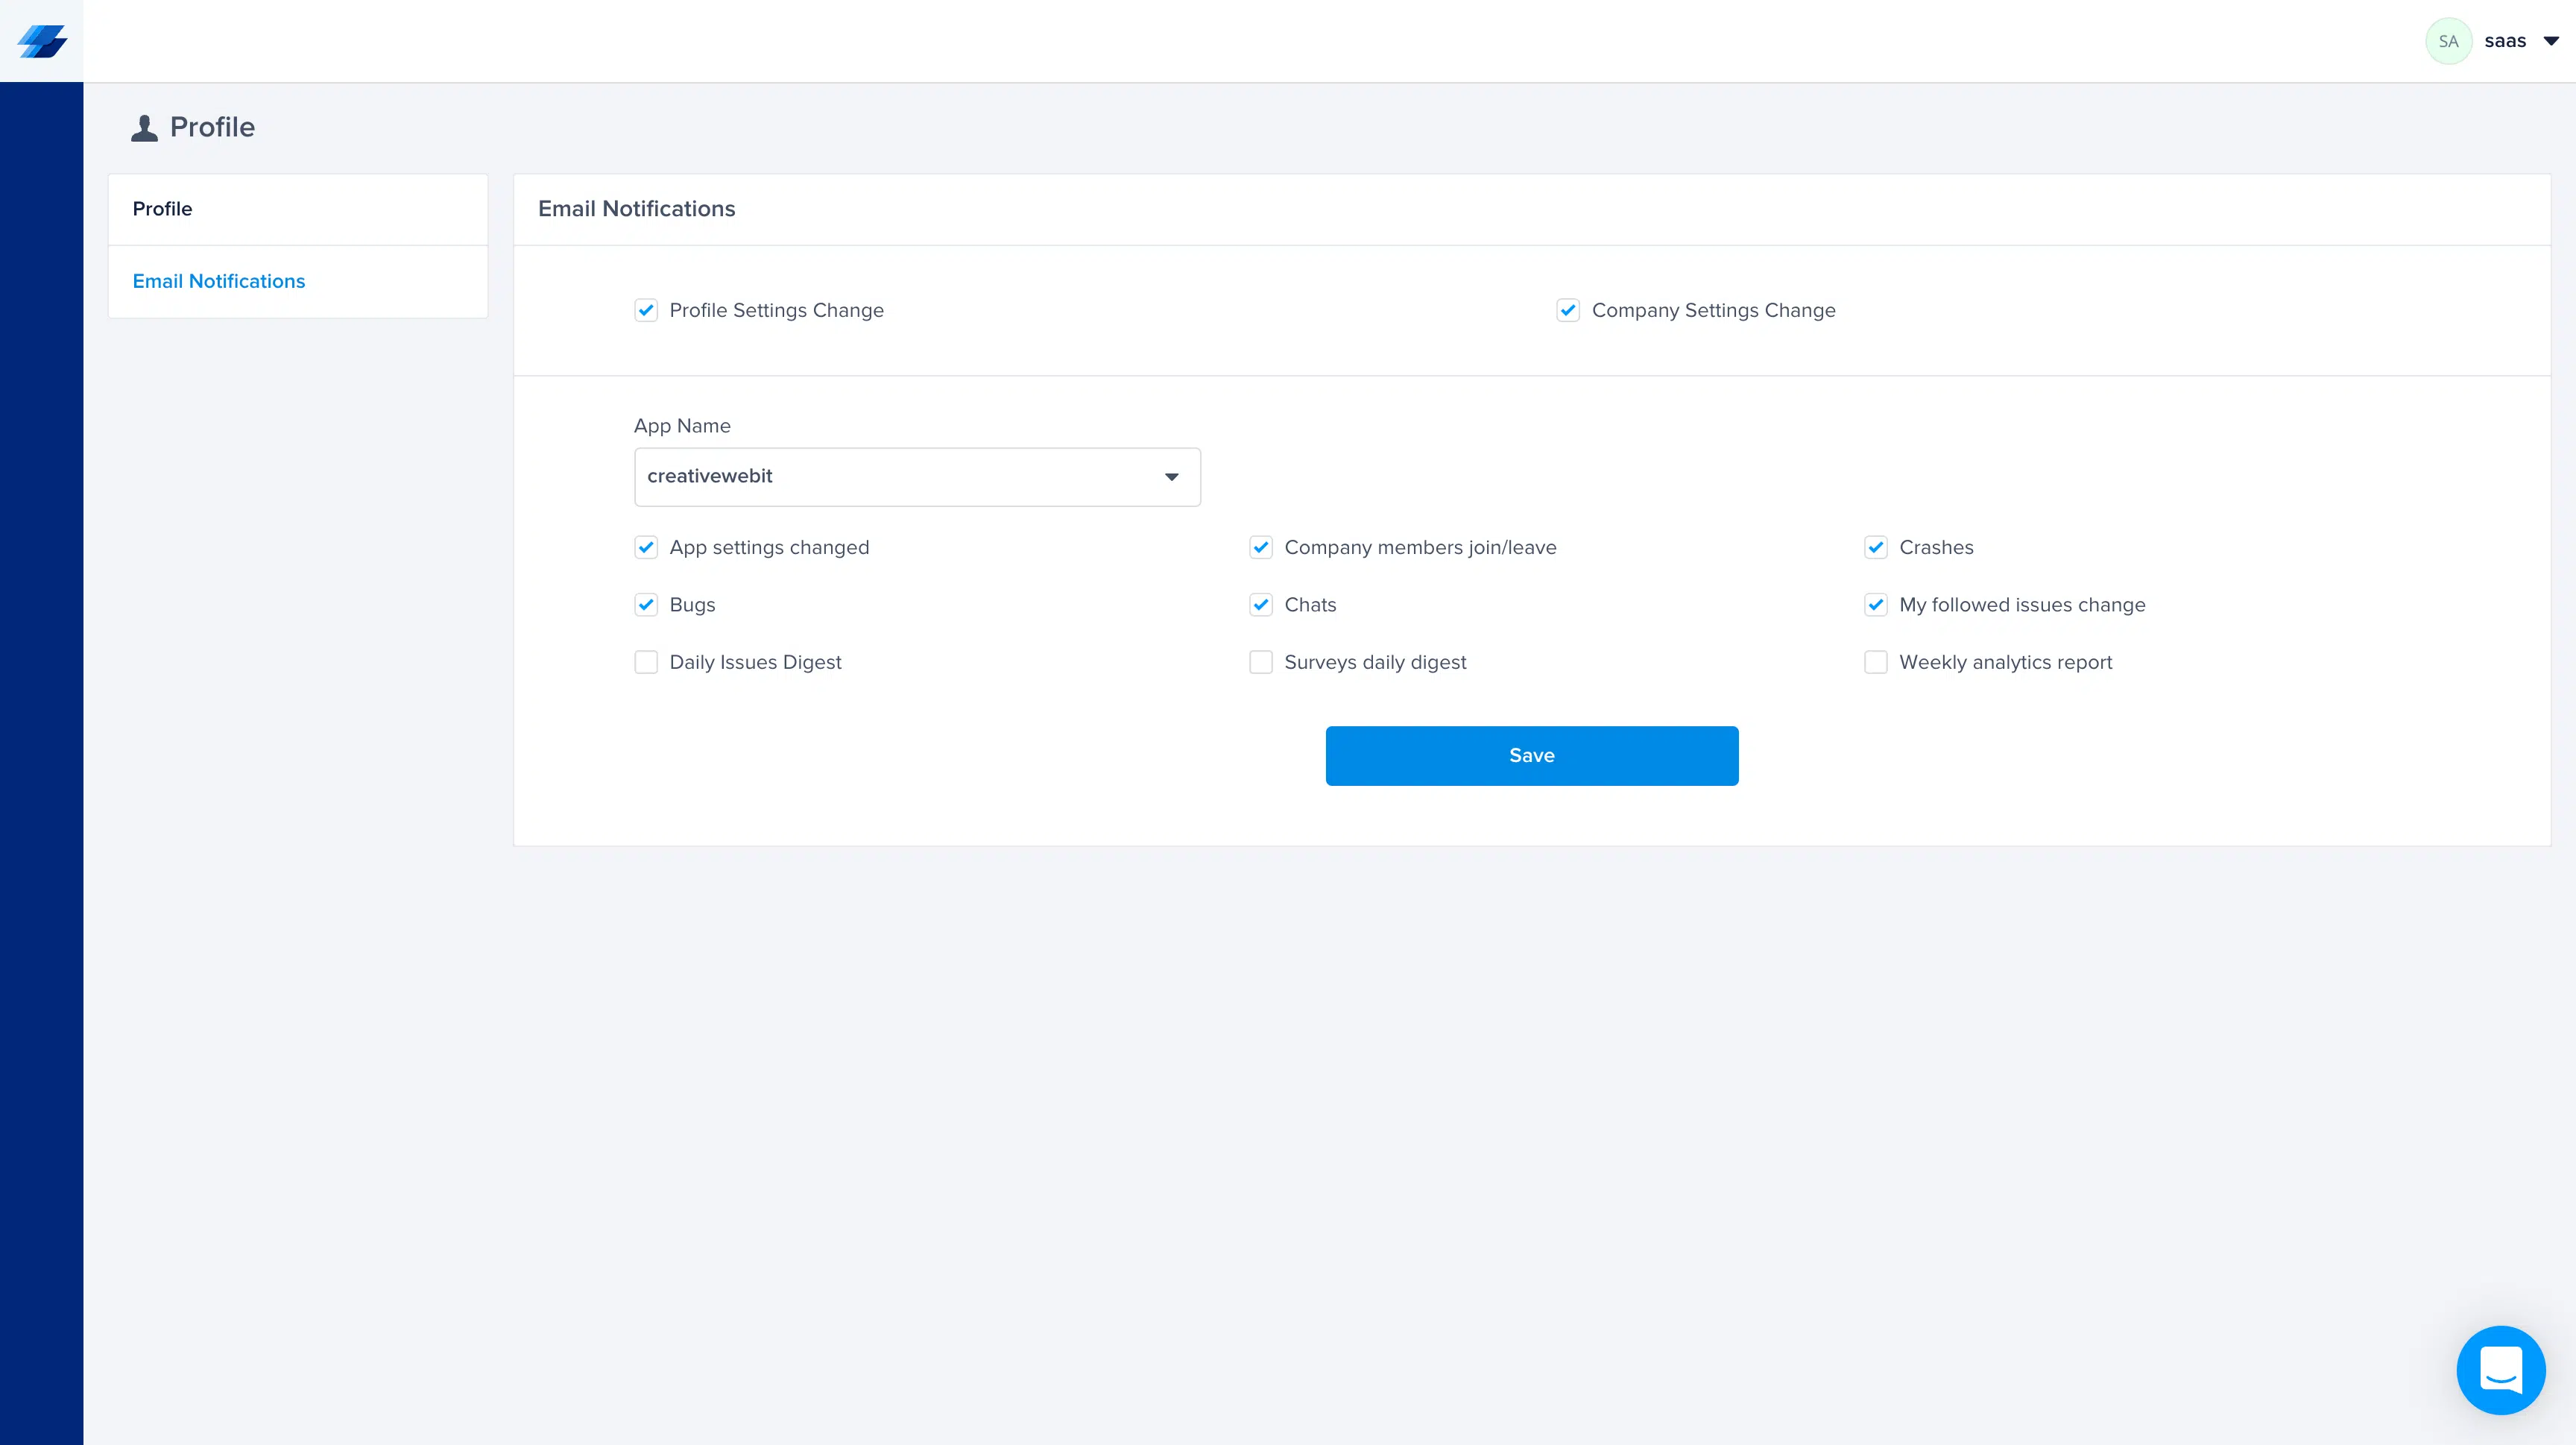Click the Profile person icon in heading

pyautogui.click(x=144, y=127)
